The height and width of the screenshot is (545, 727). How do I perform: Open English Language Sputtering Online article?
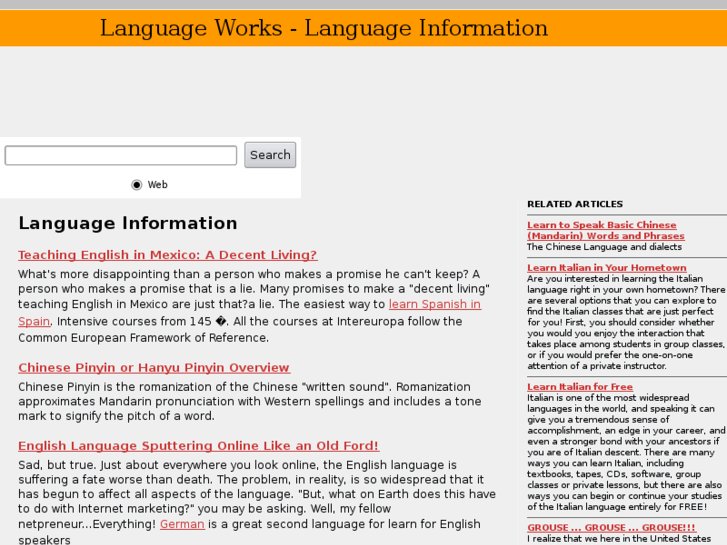point(198,445)
